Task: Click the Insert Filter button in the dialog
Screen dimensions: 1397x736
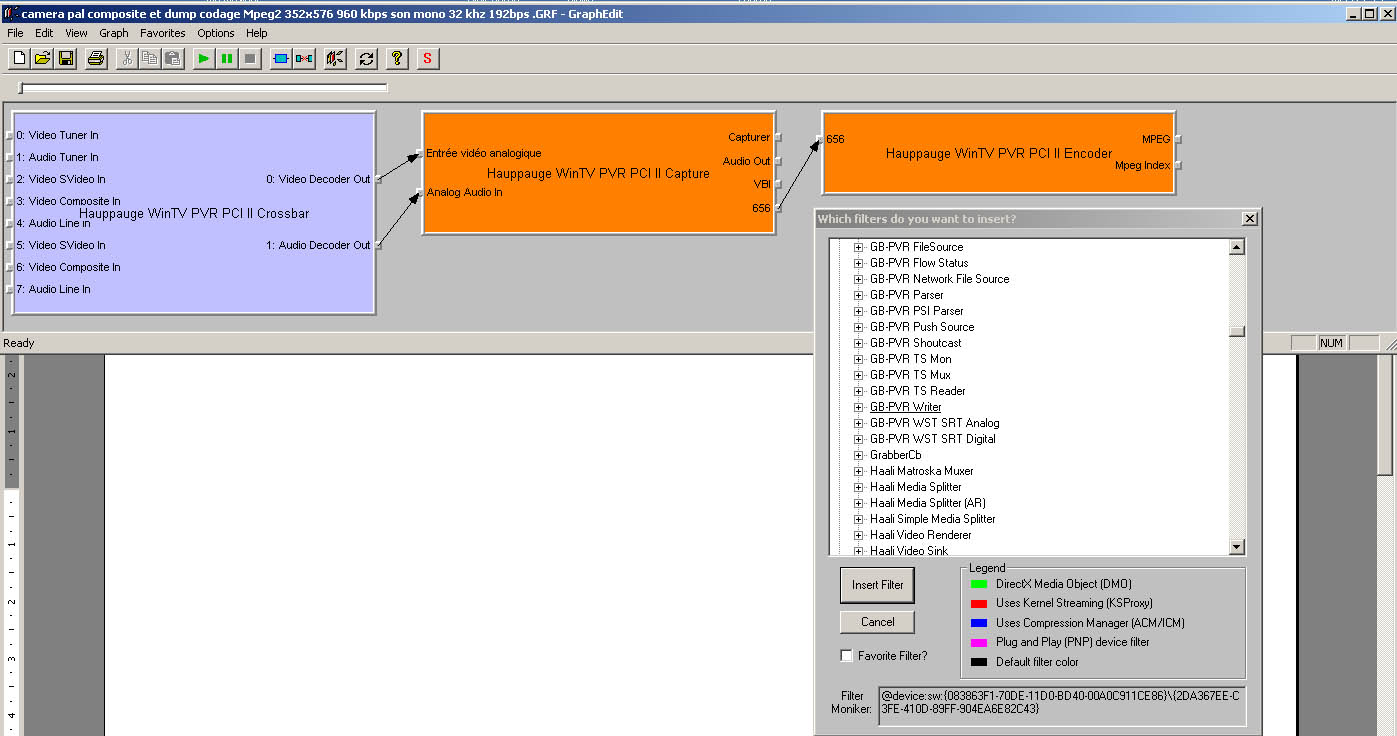Action: (878, 585)
